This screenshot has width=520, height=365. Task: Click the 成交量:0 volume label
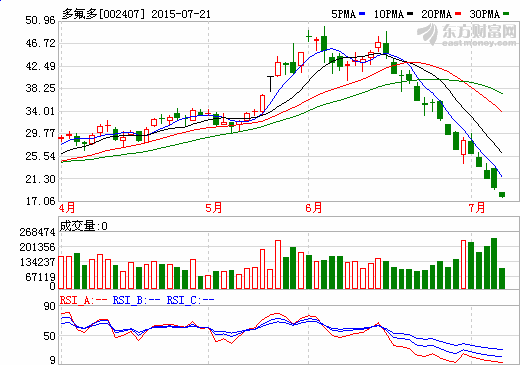[83, 226]
